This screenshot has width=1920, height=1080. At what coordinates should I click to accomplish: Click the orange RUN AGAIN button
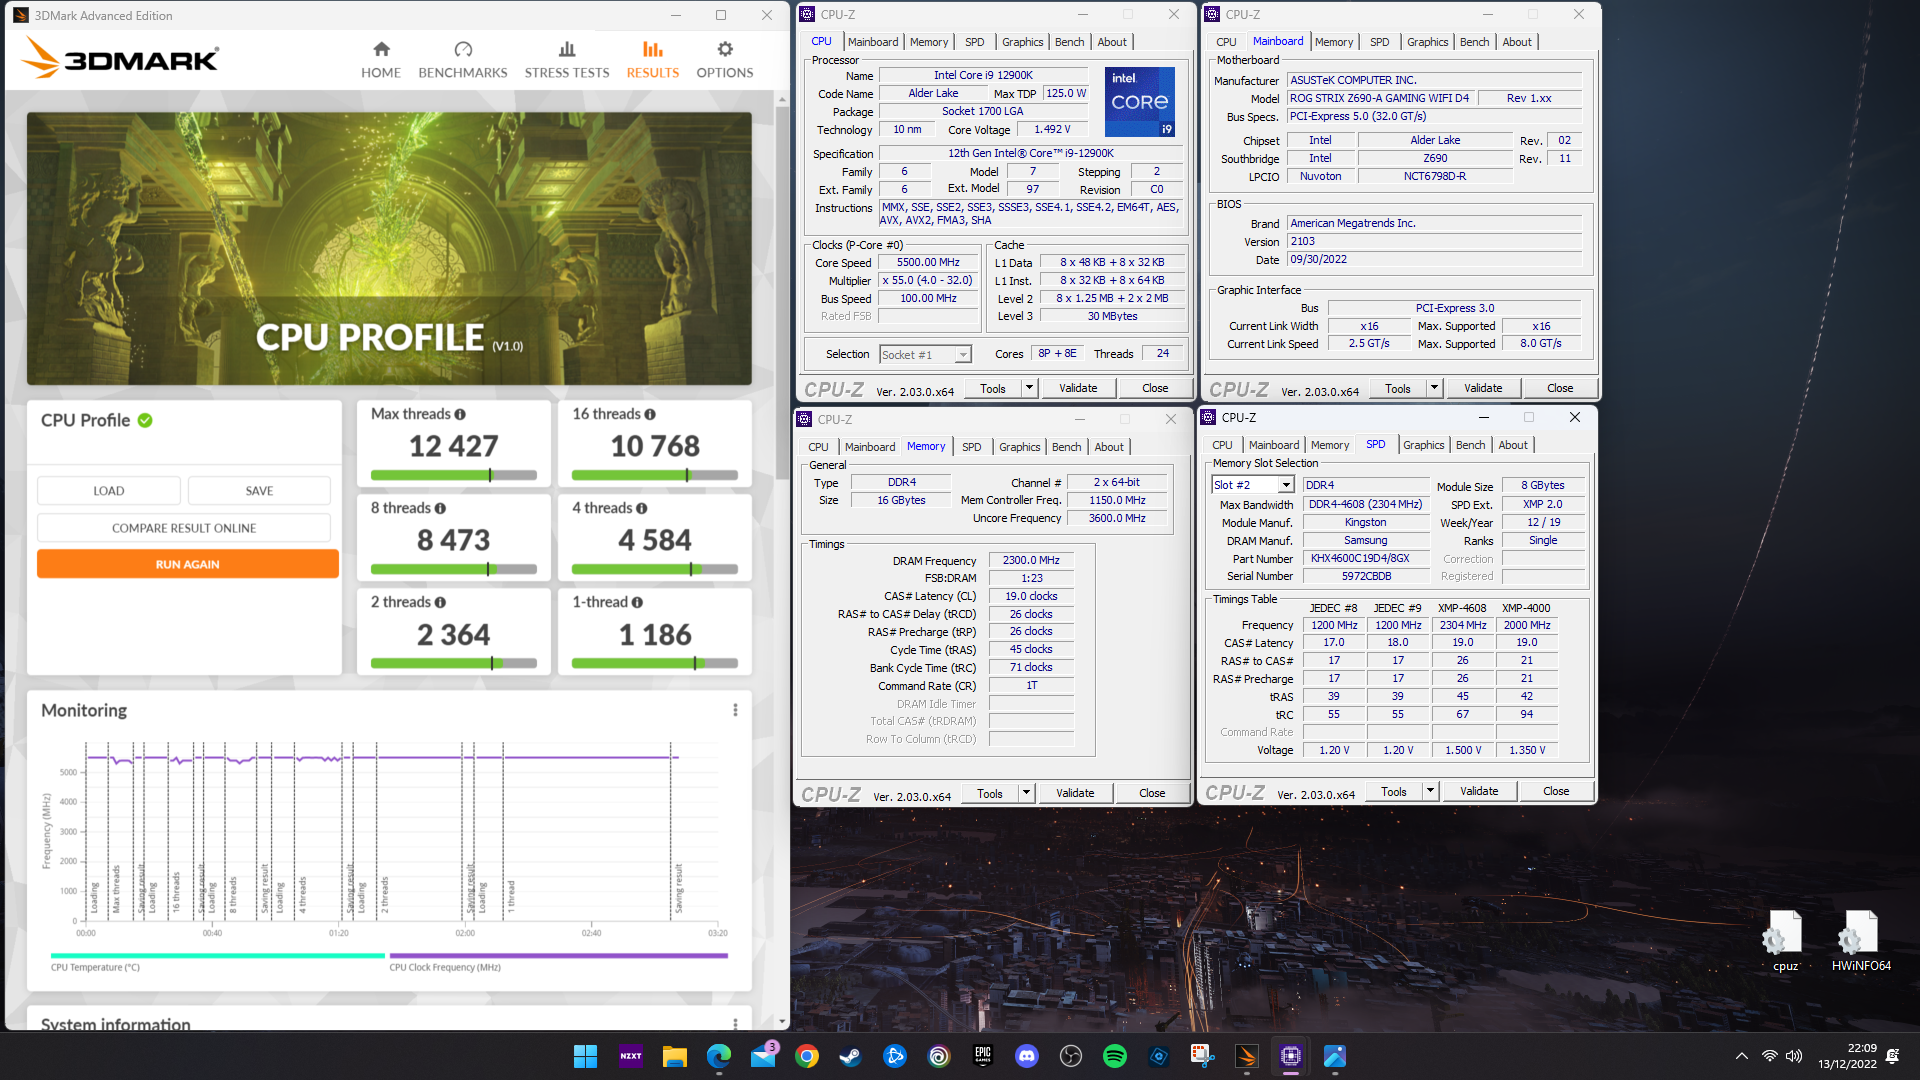(x=188, y=564)
